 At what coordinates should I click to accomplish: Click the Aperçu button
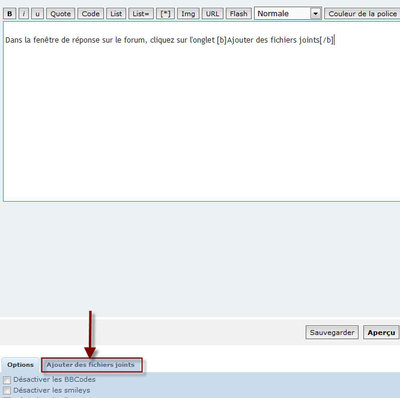point(381,332)
